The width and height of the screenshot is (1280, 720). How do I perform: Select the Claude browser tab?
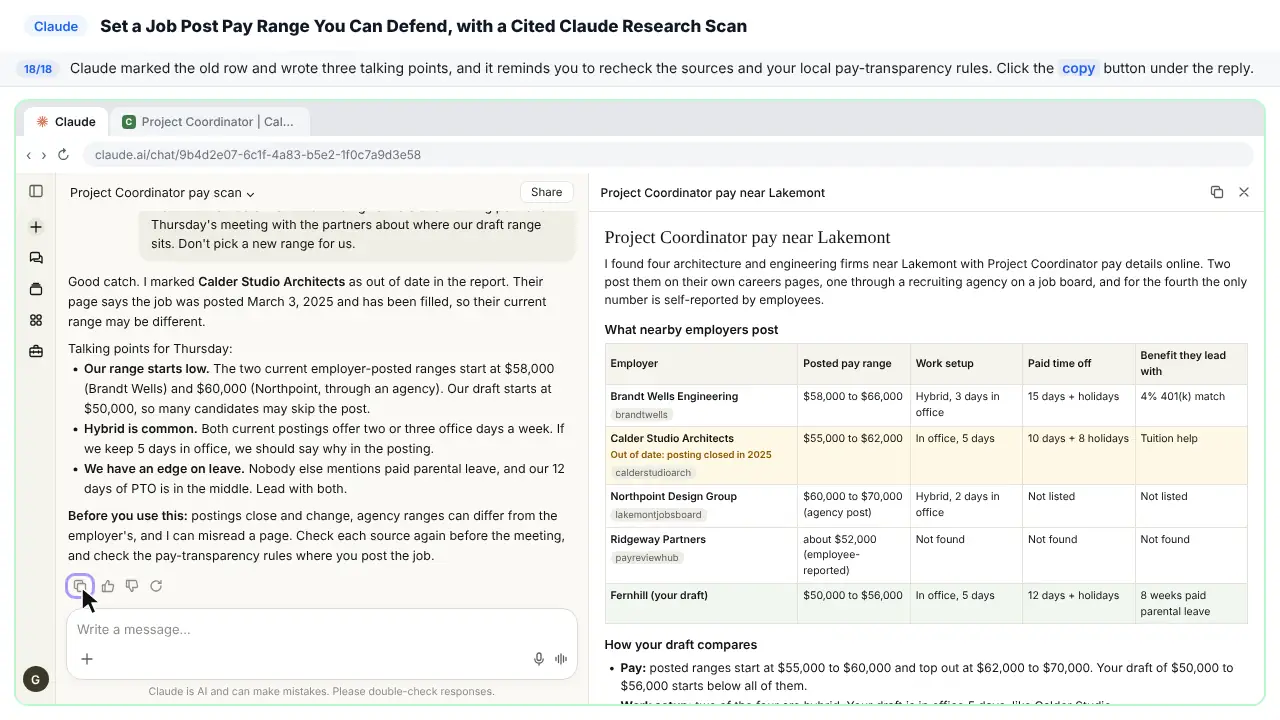click(x=66, y=122)
